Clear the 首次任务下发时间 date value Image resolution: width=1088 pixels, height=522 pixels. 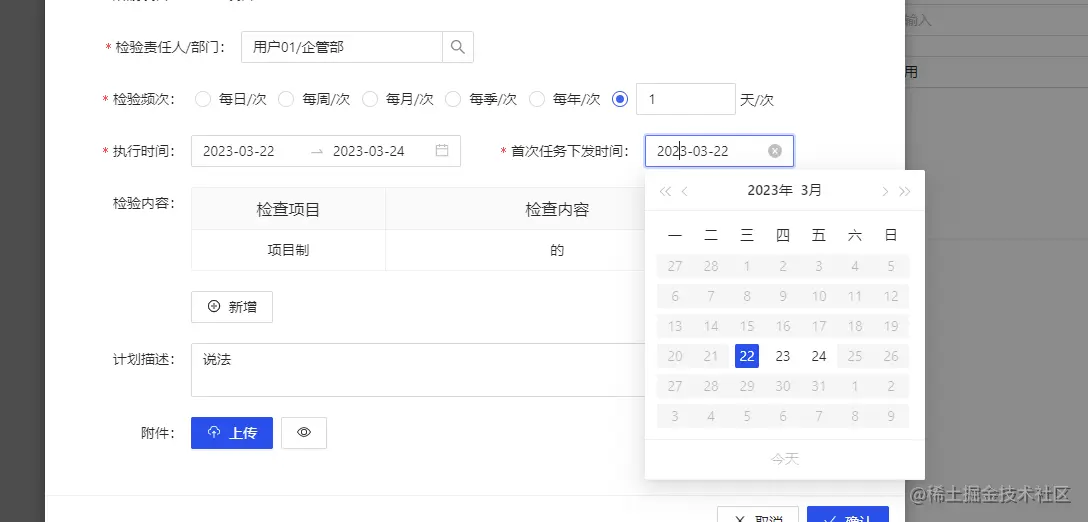click(x=775, y=151)
